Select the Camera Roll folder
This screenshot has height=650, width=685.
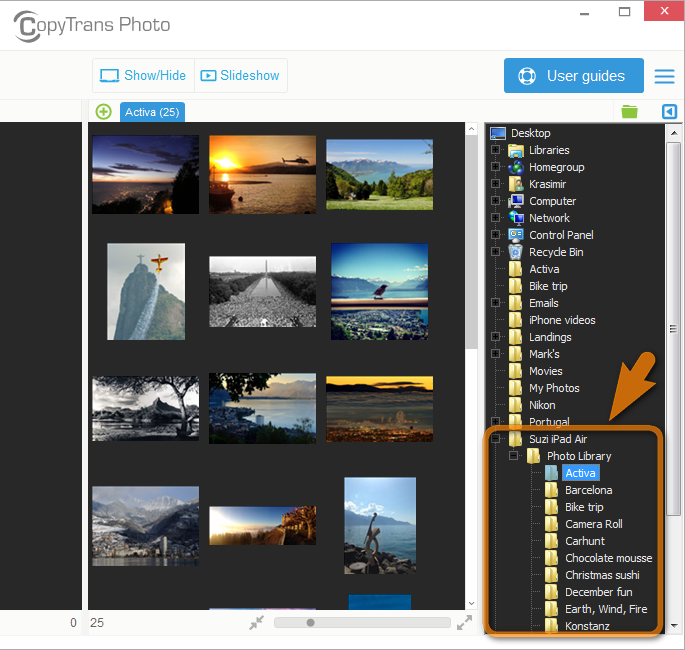(x=593, y=524)
